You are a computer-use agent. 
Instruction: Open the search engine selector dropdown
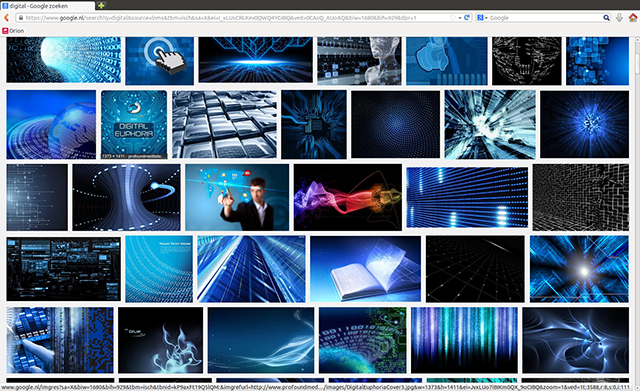point(482,18)
